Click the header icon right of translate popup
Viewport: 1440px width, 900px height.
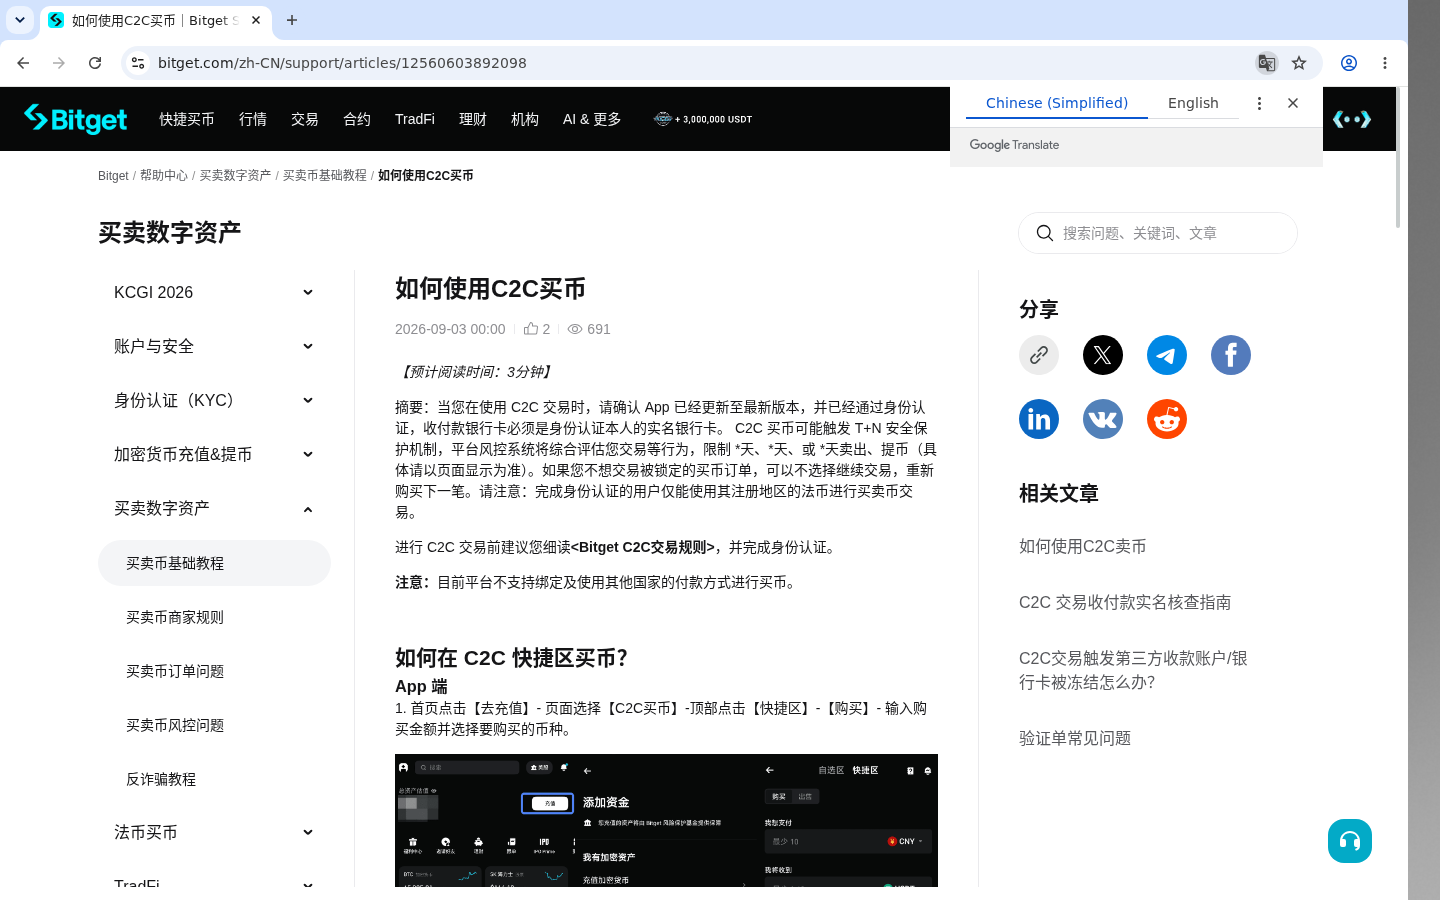[x=1352, y=119]
